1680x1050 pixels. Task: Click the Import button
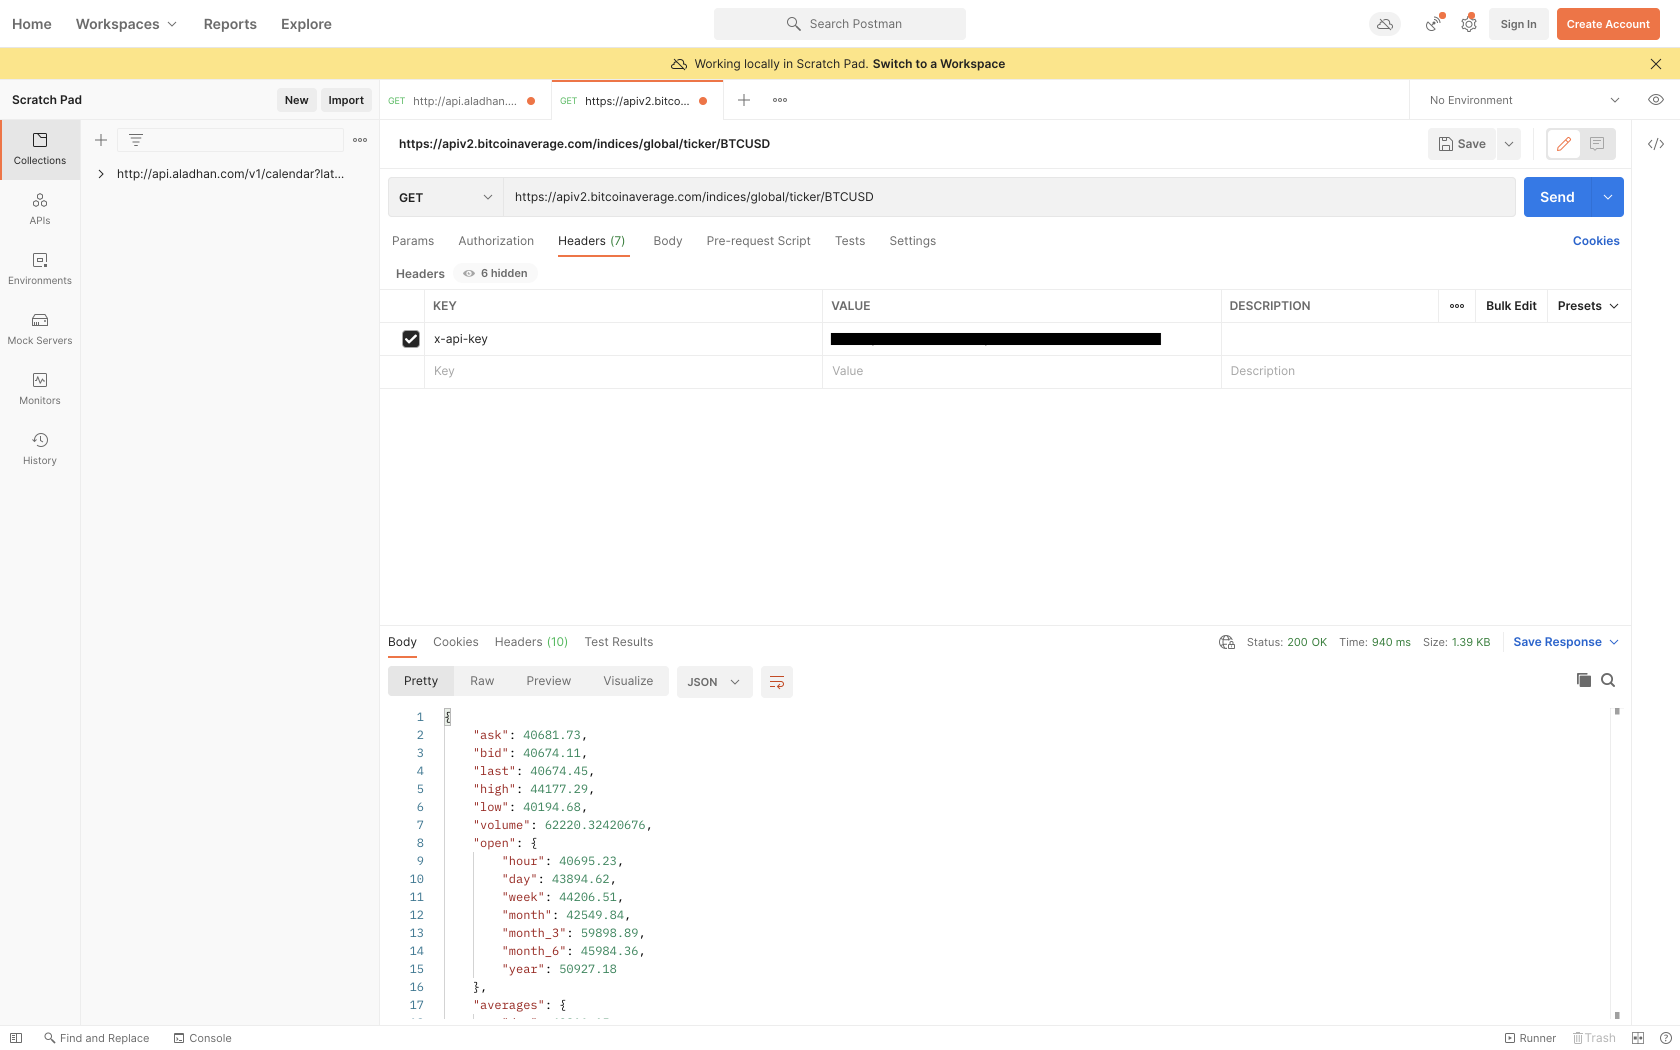pos(346,100)
